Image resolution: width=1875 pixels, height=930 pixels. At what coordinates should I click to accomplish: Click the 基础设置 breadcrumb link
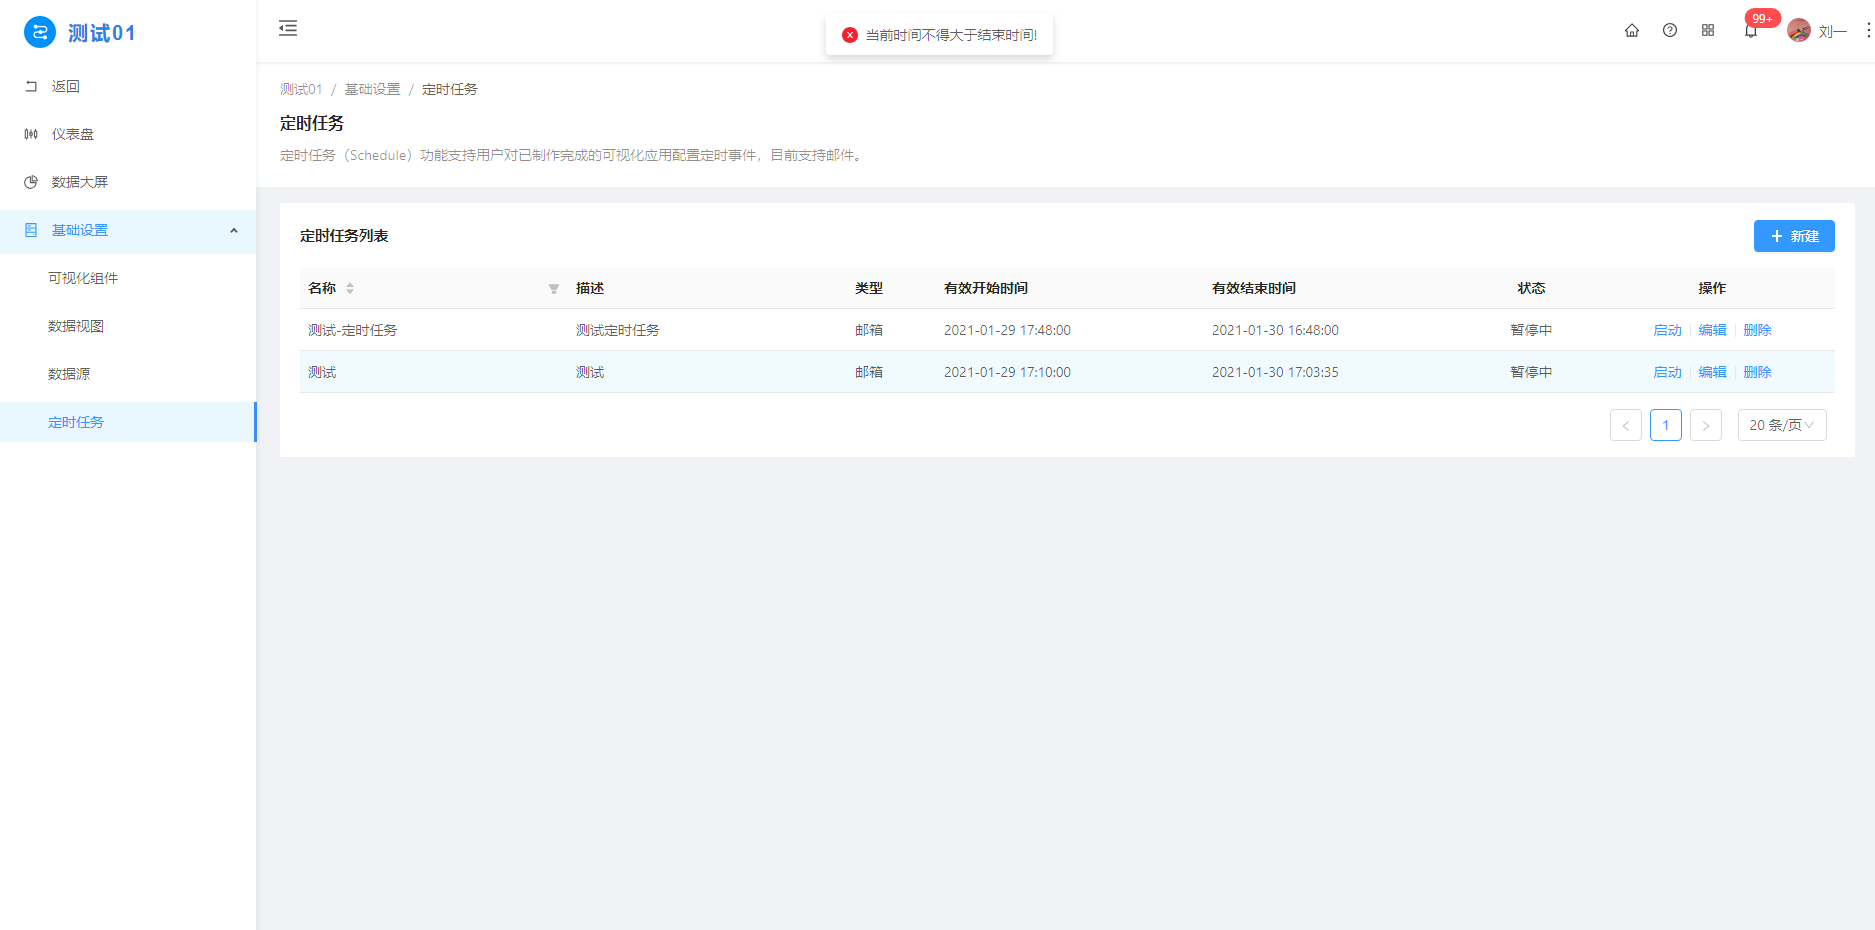[372, 89]
